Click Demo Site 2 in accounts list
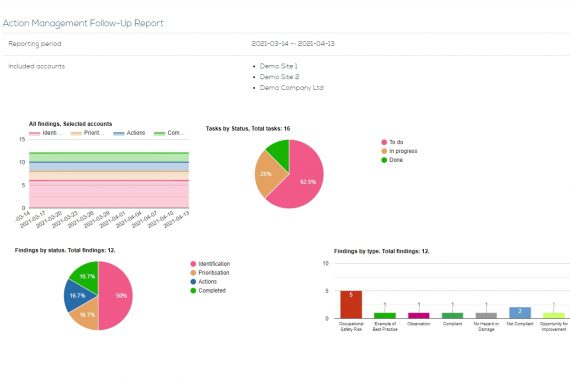This screenshot has height=380, width=570. point(280,77)
